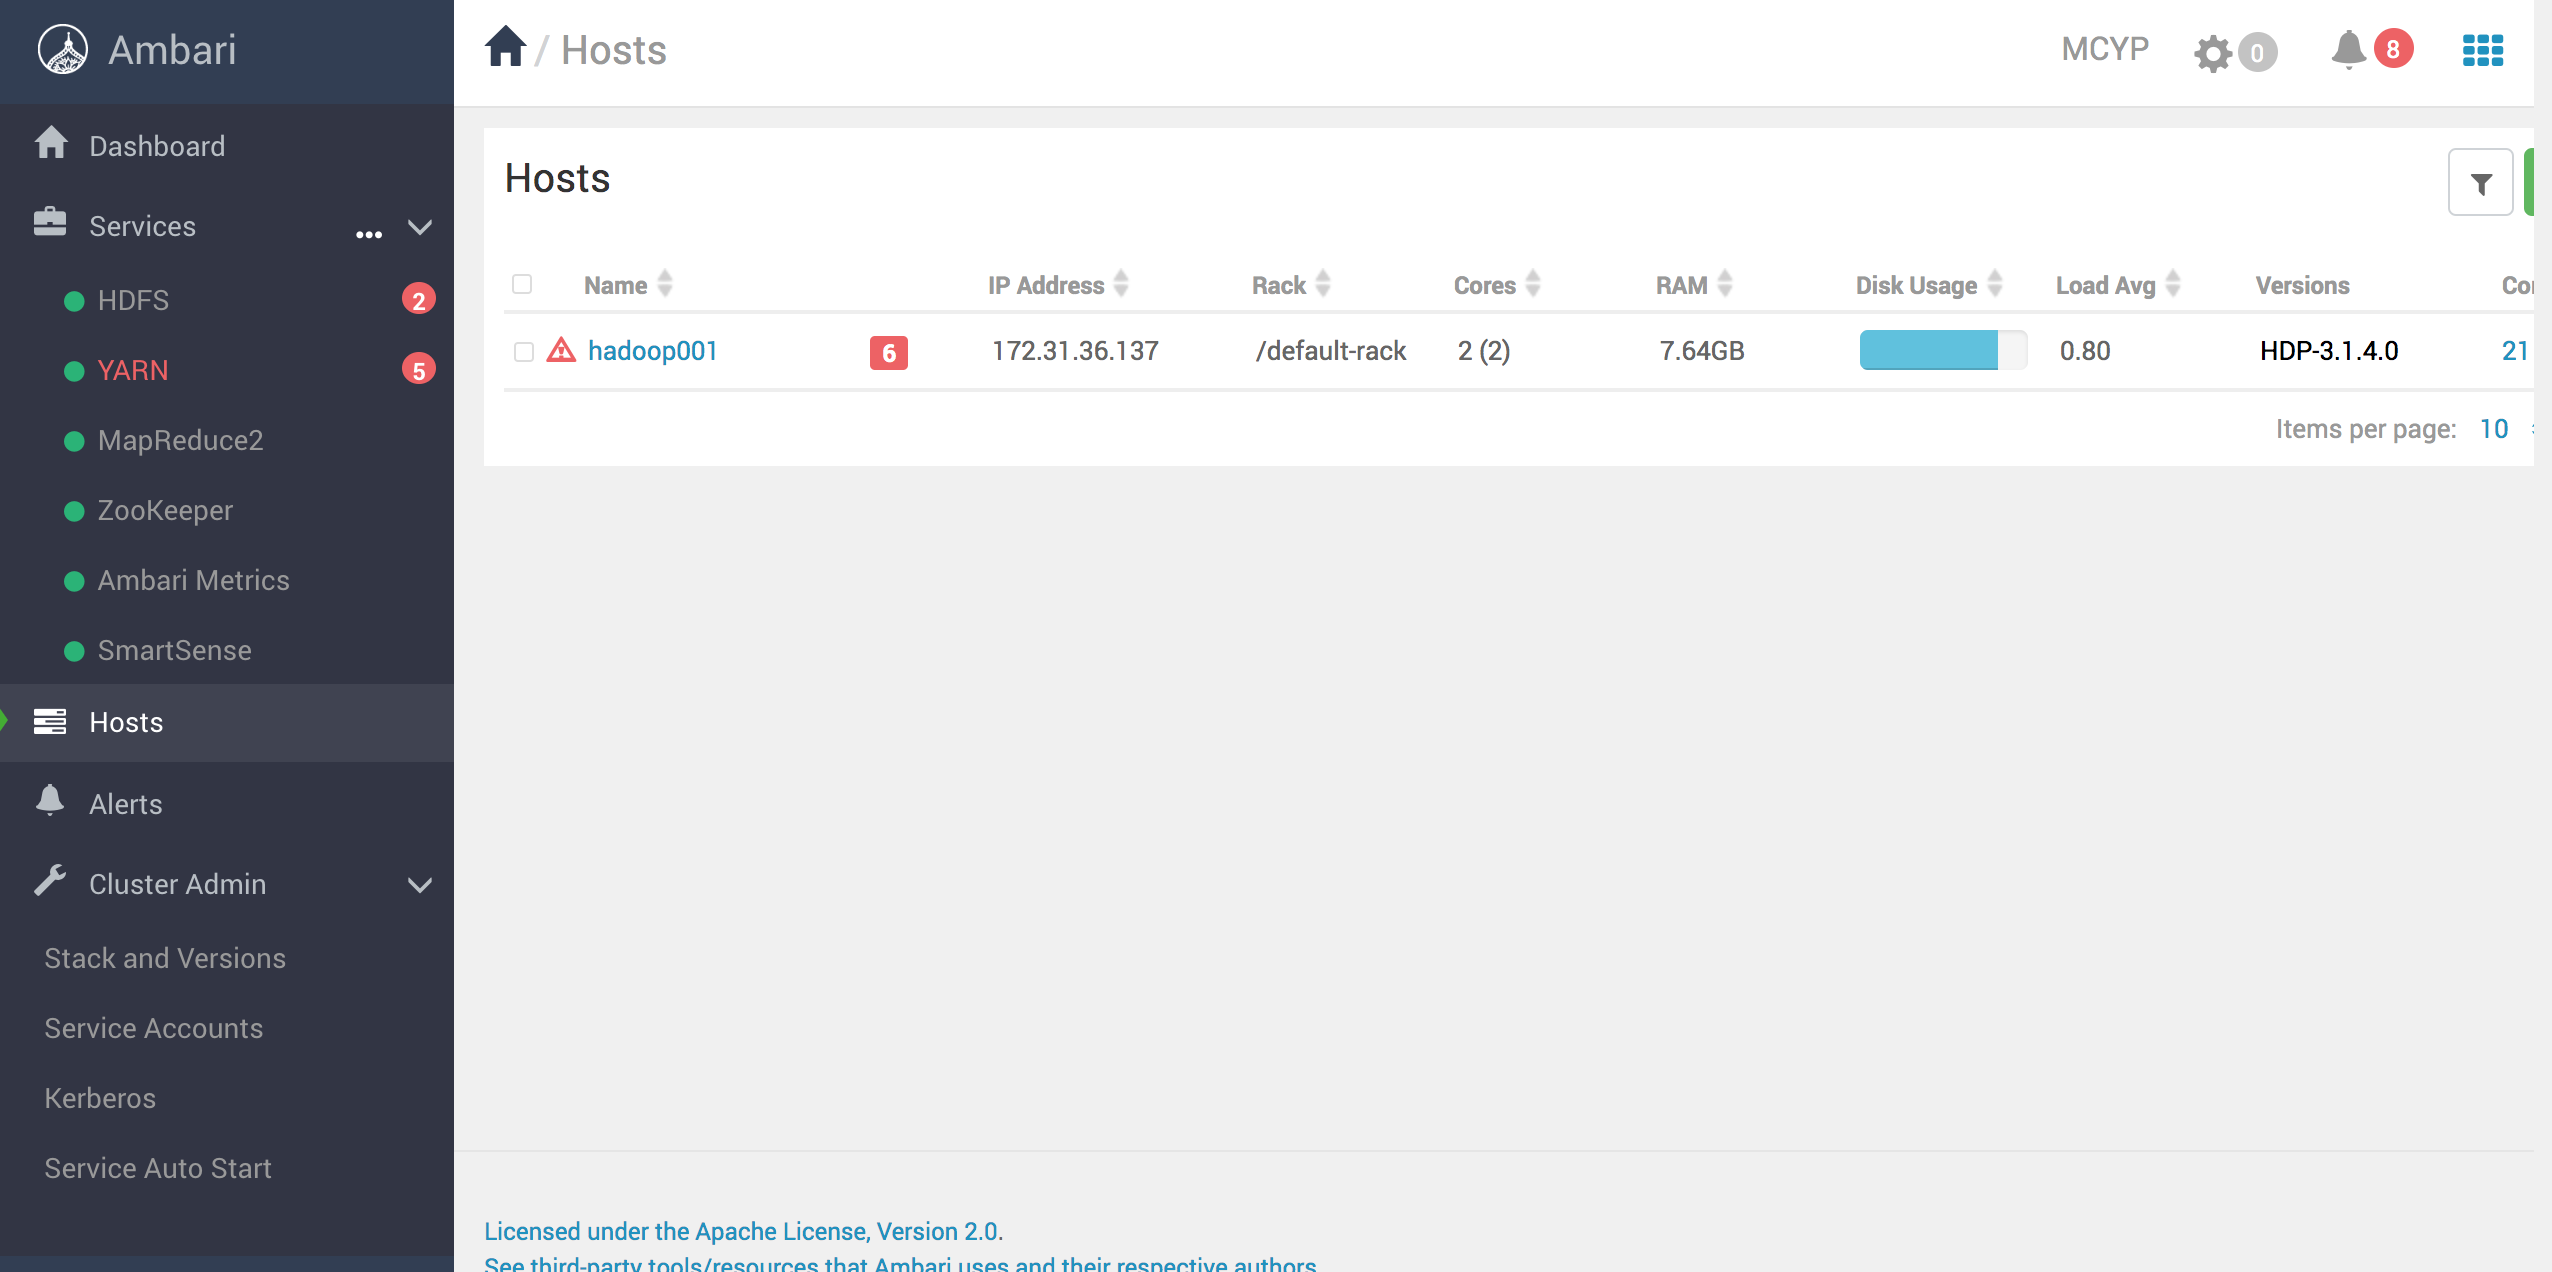Open background operations gear icon
The image size is (2552, 1272).
2213,52
